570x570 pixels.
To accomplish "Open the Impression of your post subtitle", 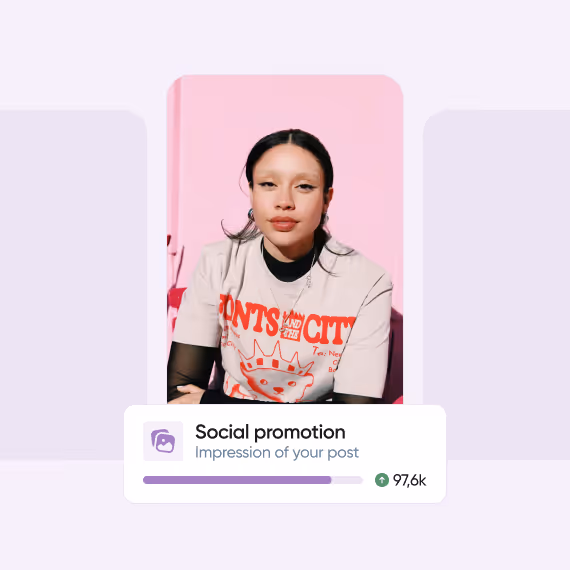I will (x=277, y=453).
